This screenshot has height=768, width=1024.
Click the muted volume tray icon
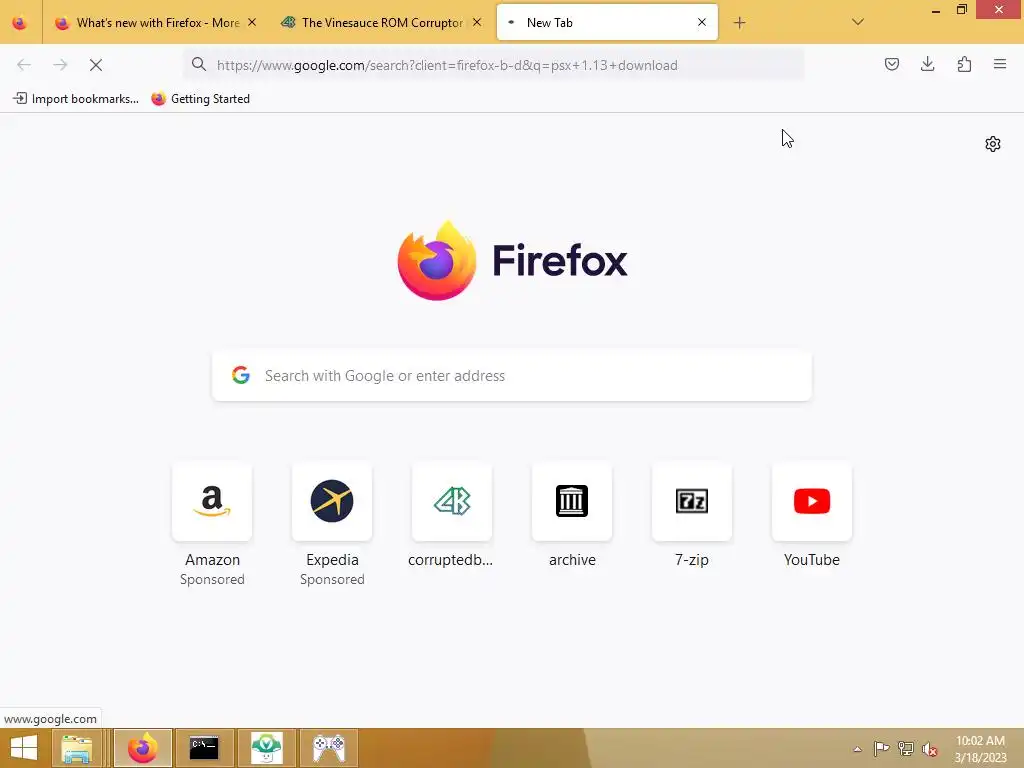pos(929,749)
